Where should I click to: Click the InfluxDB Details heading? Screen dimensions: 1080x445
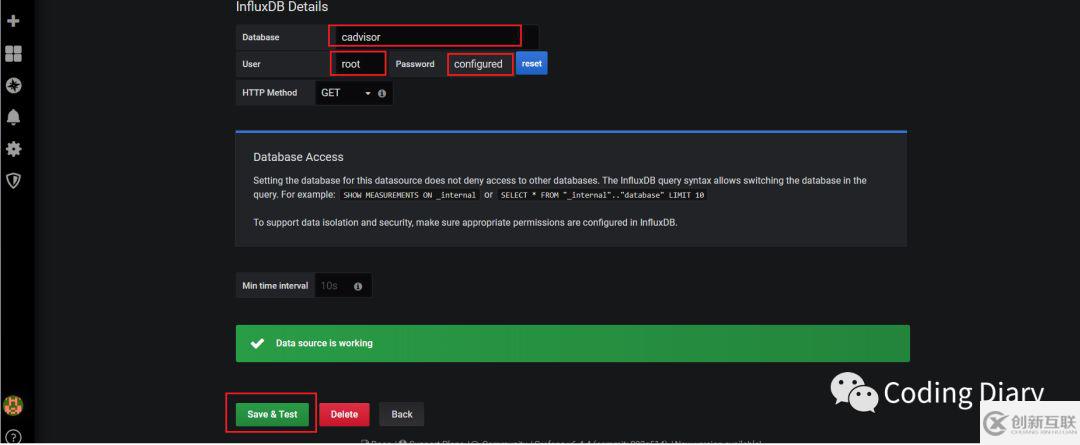282,7
